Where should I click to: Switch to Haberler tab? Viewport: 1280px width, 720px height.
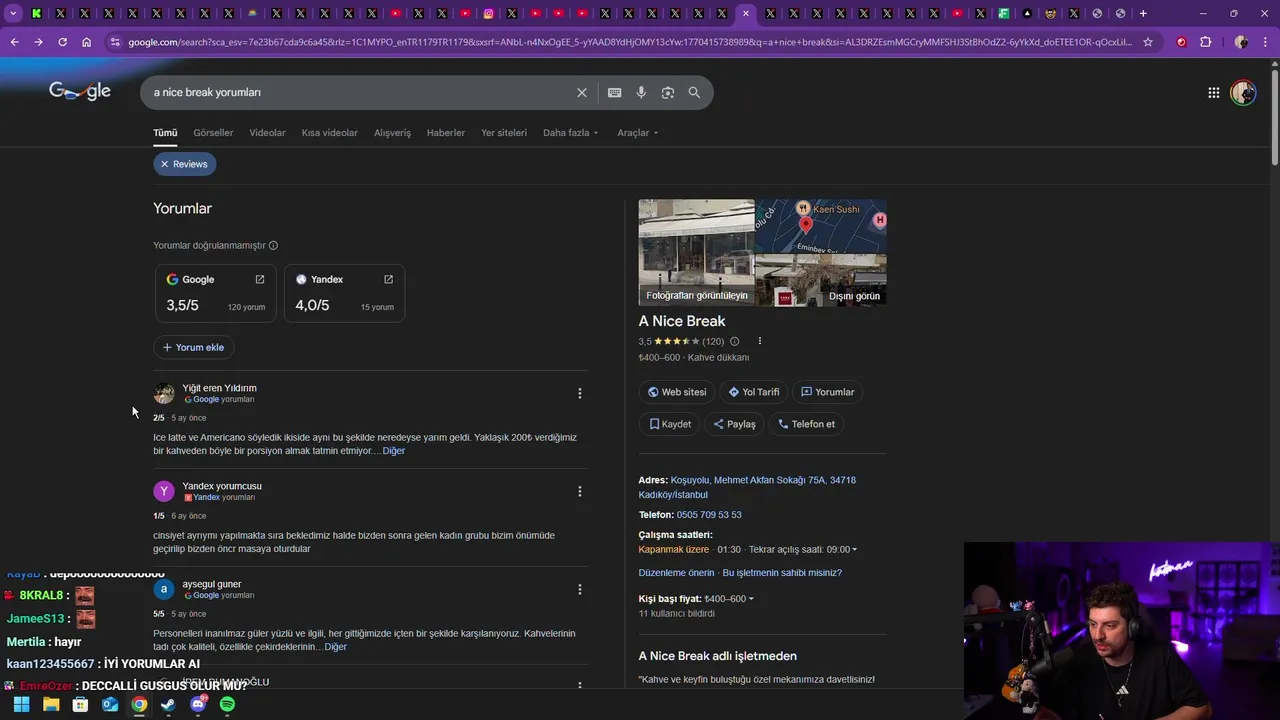pyautogui.click(x=446, y=133)
